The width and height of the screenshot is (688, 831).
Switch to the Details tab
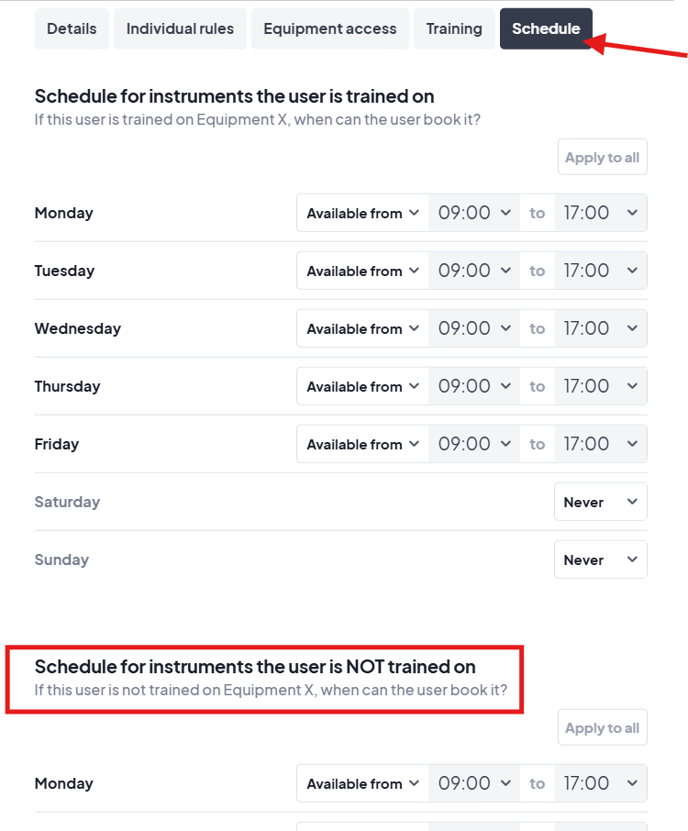[x=71, y=29]
